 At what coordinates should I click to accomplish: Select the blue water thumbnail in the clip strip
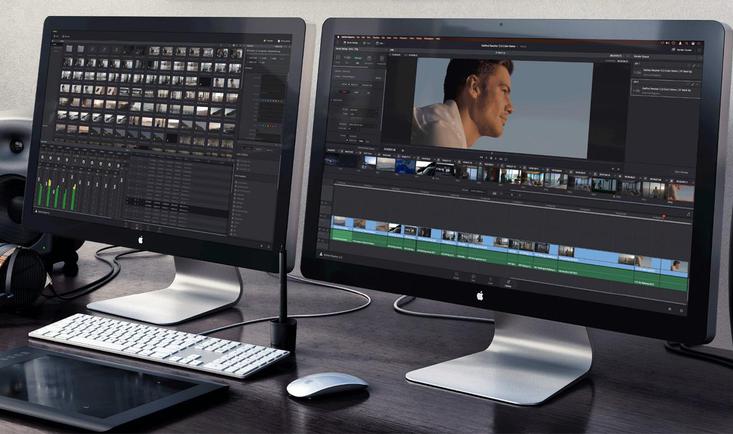point(405,166)
